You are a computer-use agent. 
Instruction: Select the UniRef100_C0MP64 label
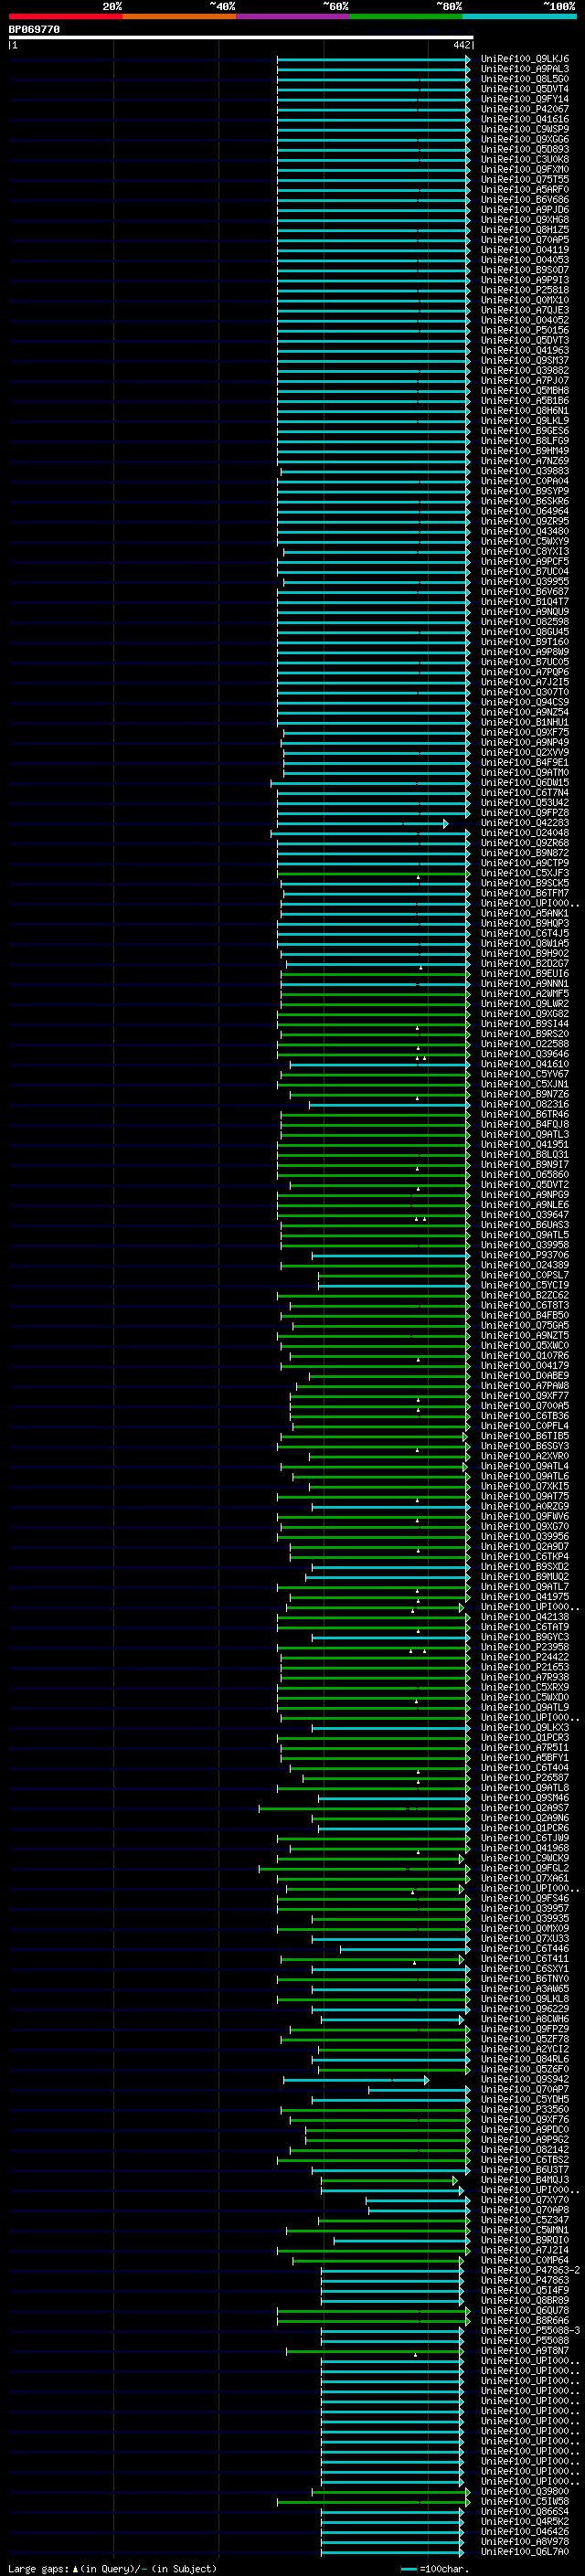(525, 2260)
